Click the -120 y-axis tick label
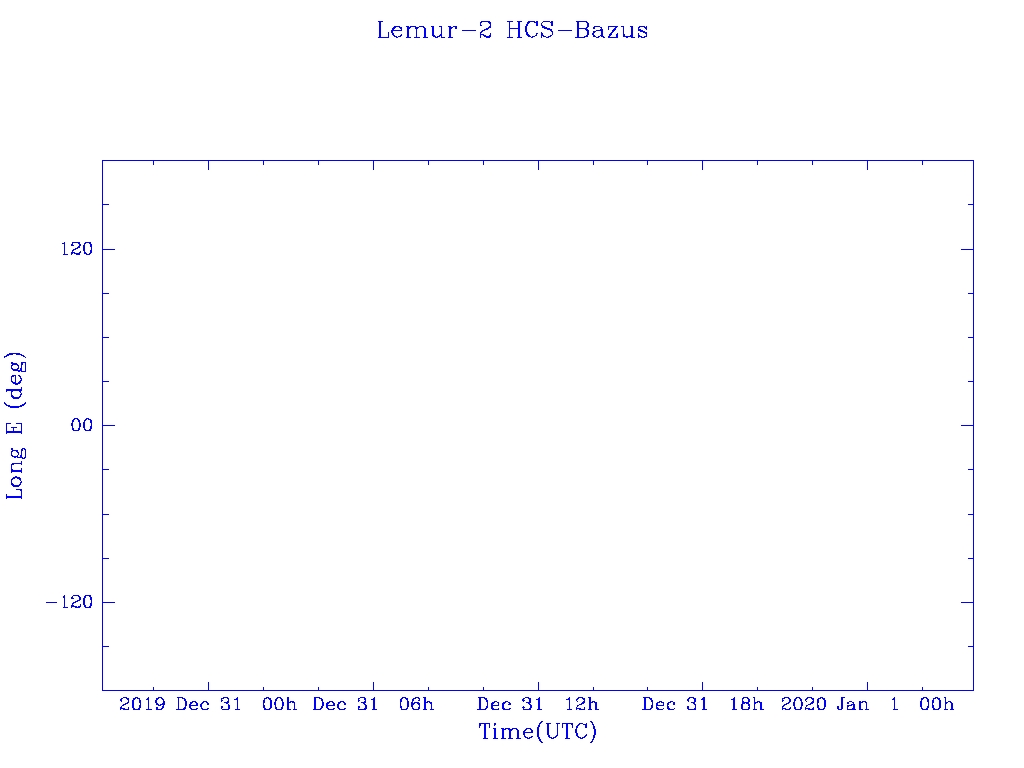This screenshot has height=768, width=1024. (68, 602)
